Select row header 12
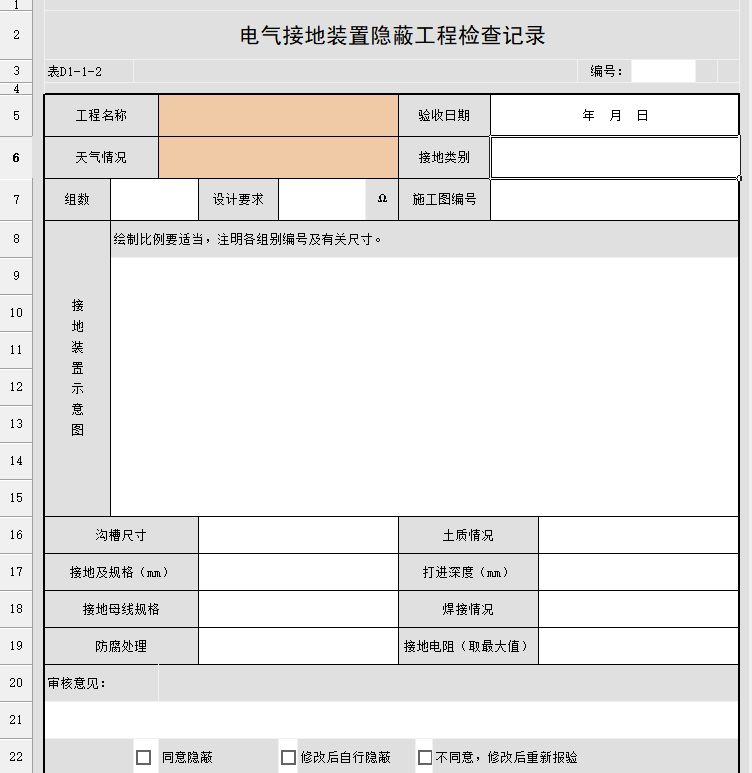Image resolution: width=752 pixels, height=773 pixels. pyautogui.click(x=16, y=387)
